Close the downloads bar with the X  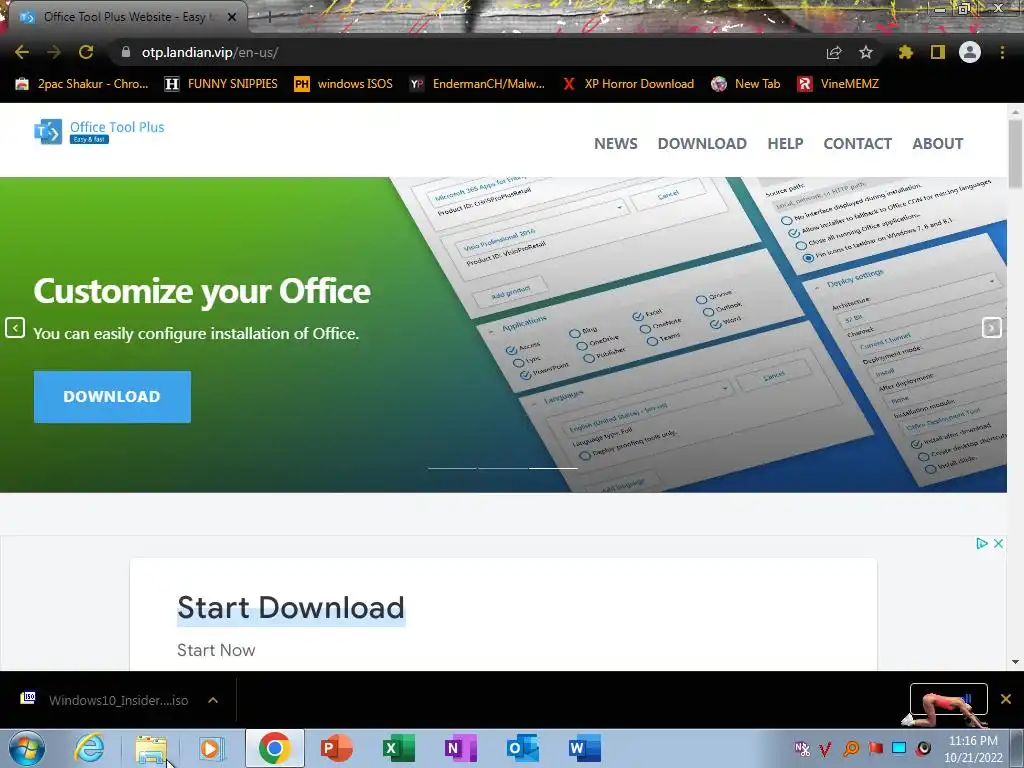[1006, 699]
